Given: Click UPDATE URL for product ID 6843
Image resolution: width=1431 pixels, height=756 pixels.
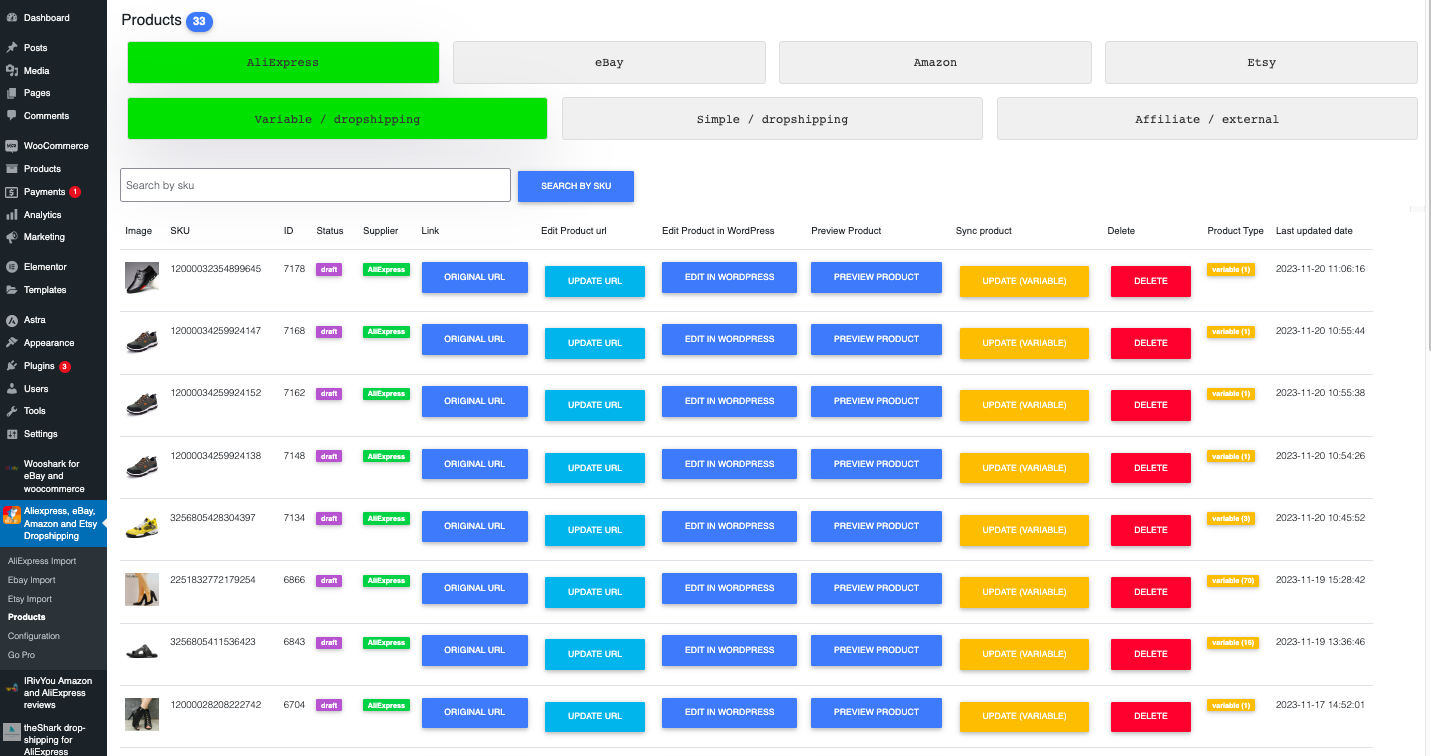Looking at the screenshot, I should tap(595, 654).
